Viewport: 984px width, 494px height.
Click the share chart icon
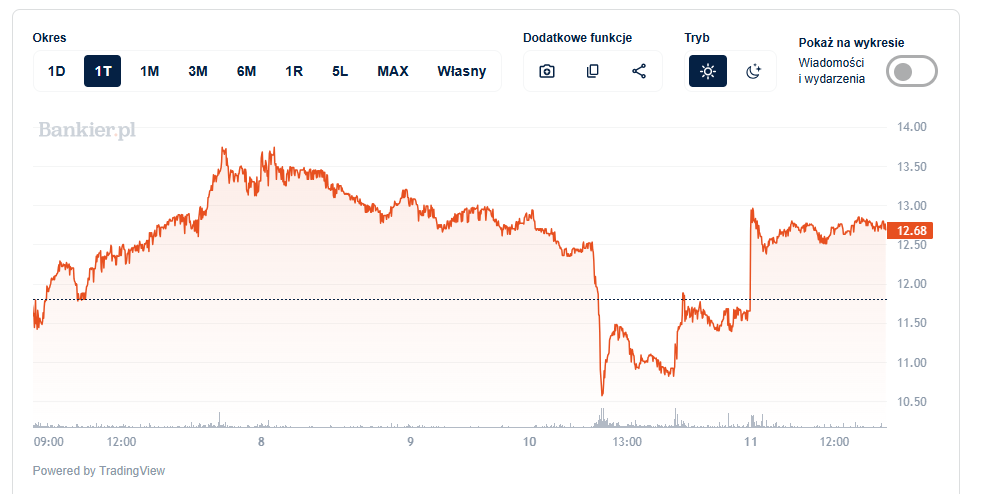tap(639, 71)
